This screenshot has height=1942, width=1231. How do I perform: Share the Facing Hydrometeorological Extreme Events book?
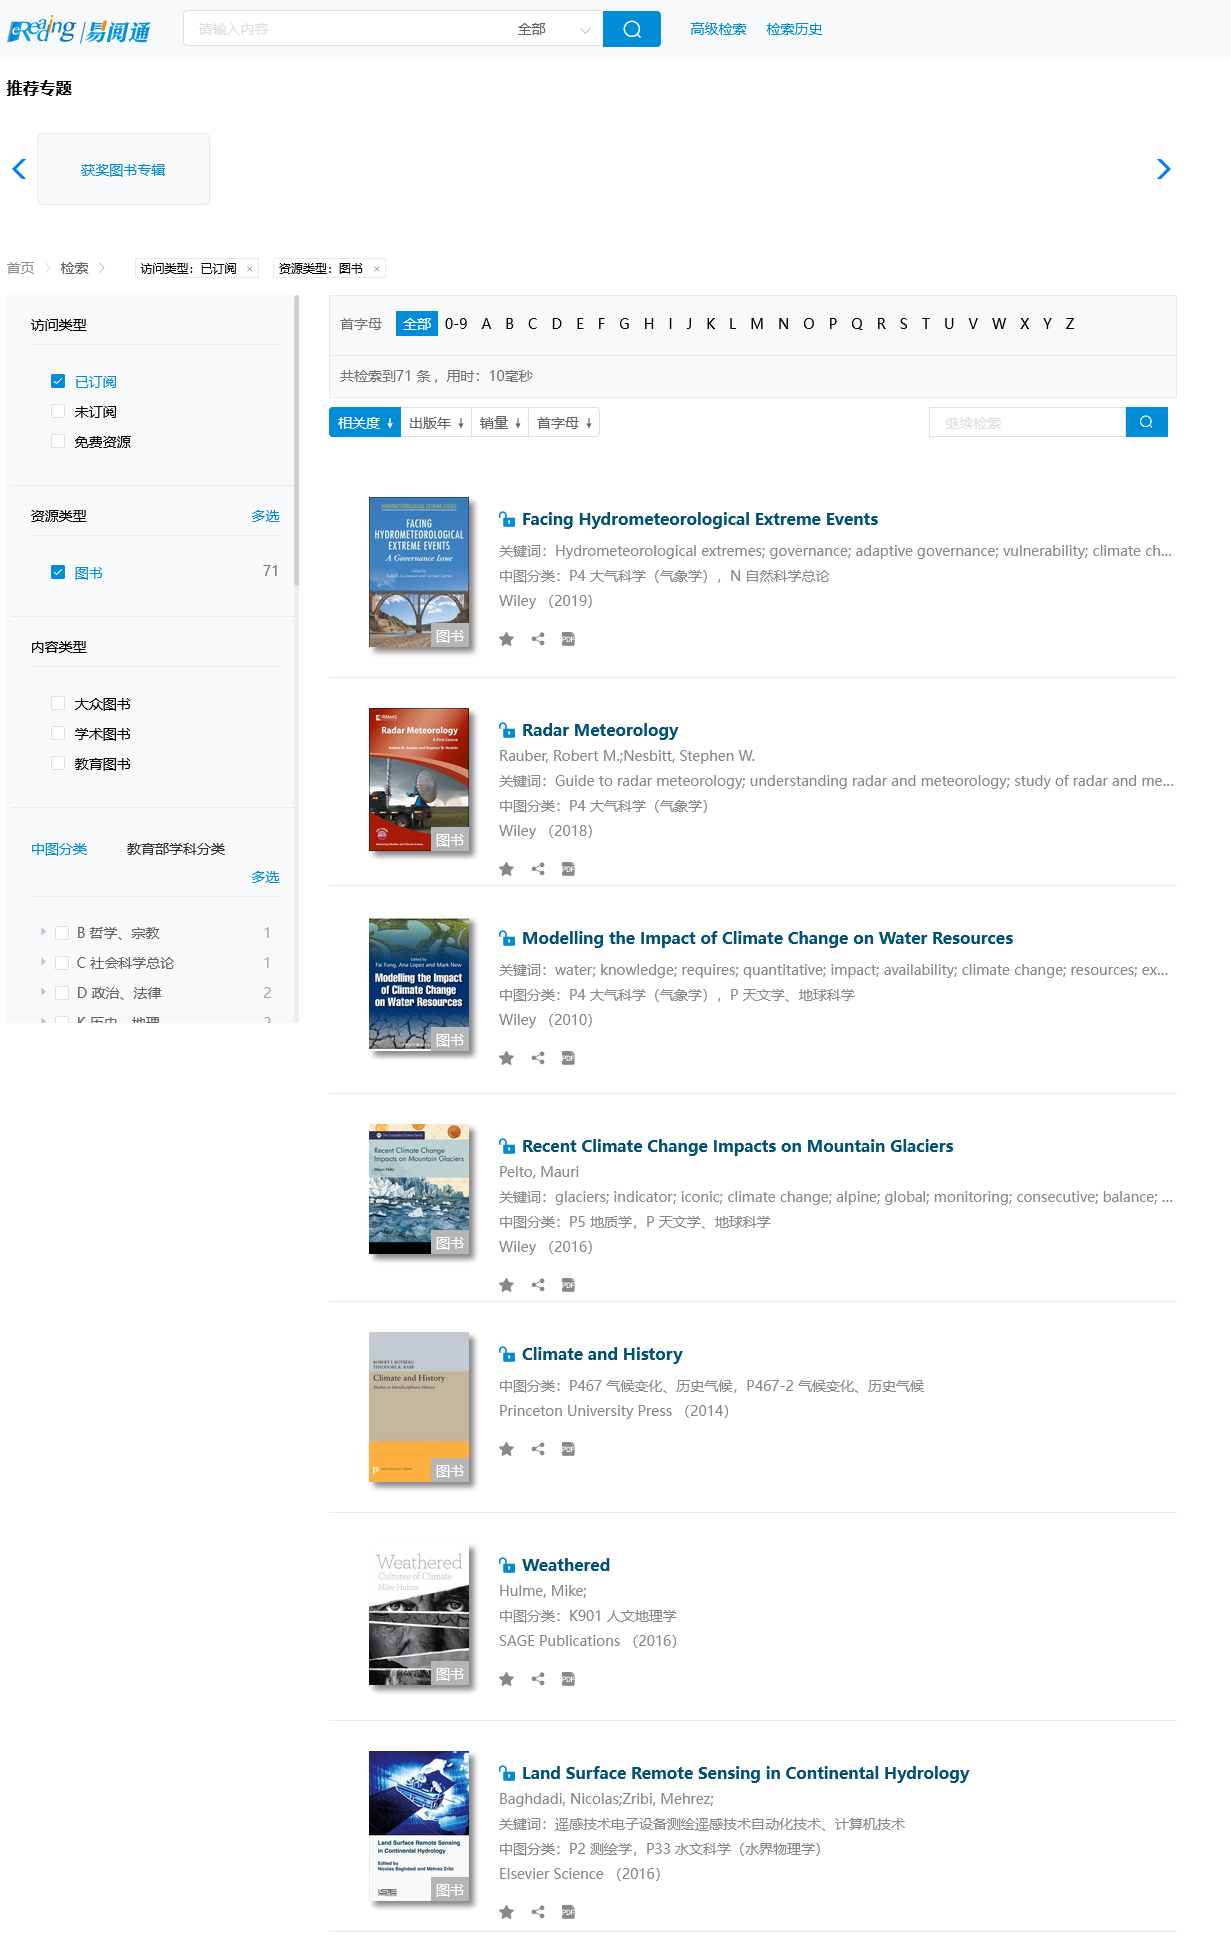click(538, 639)
